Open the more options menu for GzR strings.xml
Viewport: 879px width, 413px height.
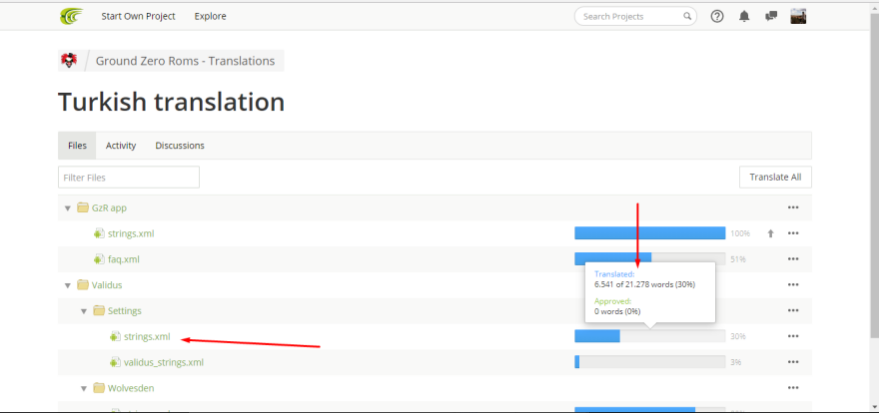pyautogui.click(x=793, y=234)
